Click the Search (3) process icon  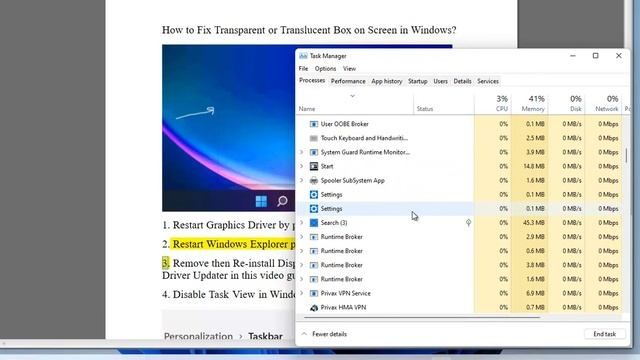[x=313, y=223]
